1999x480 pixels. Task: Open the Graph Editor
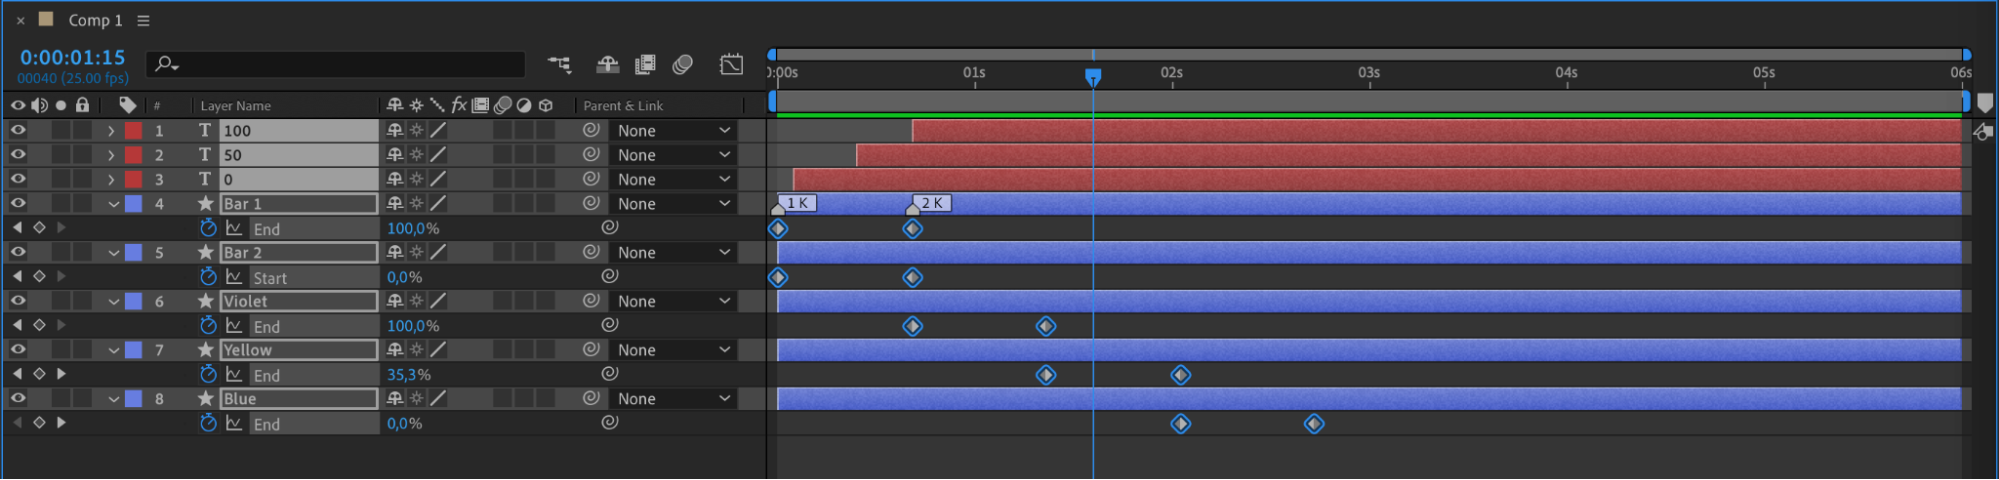pos(731,65)
